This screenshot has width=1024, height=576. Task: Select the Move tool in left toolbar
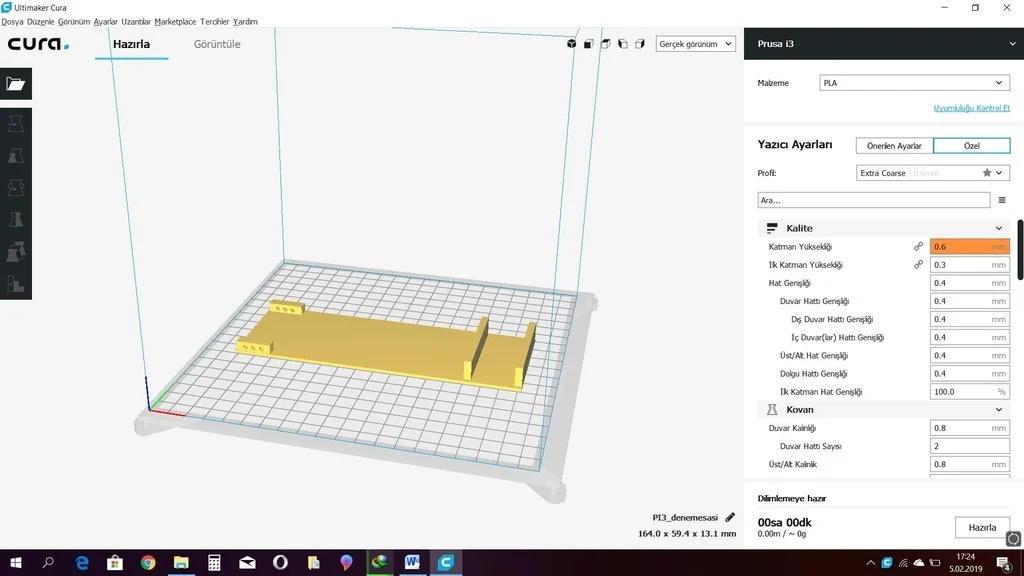click(x=16, y=124)
